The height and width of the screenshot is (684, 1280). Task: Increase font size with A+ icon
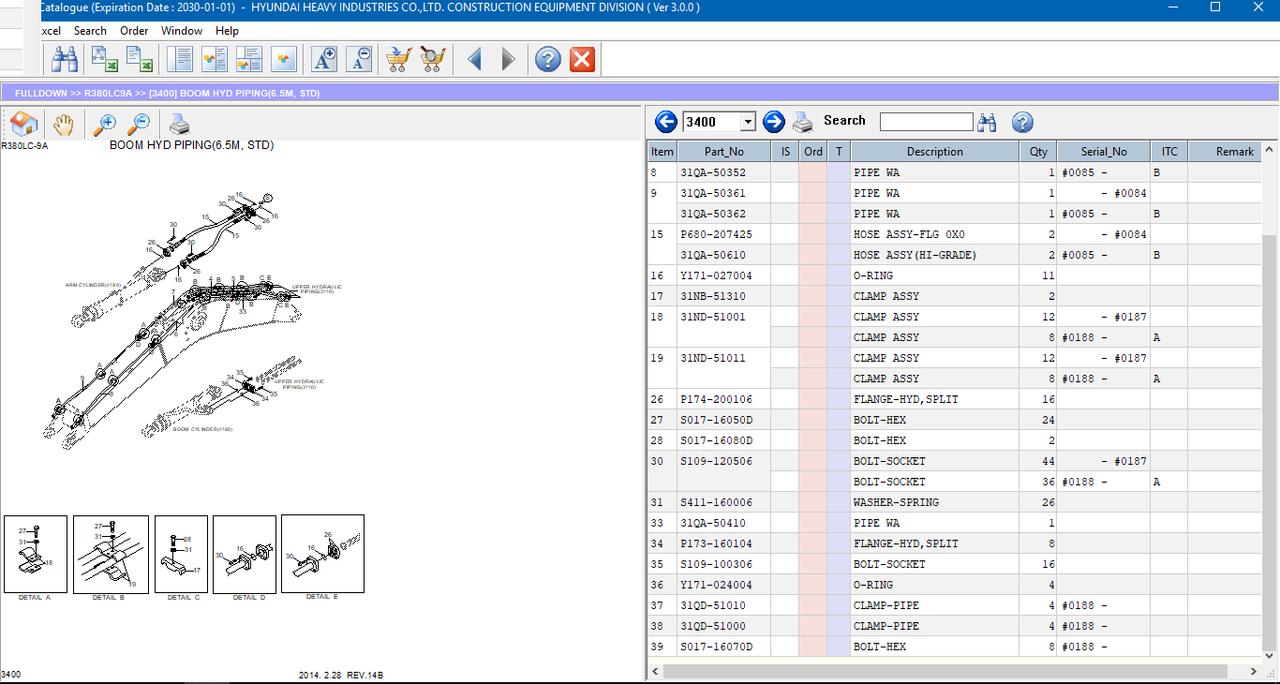[325, 60]
